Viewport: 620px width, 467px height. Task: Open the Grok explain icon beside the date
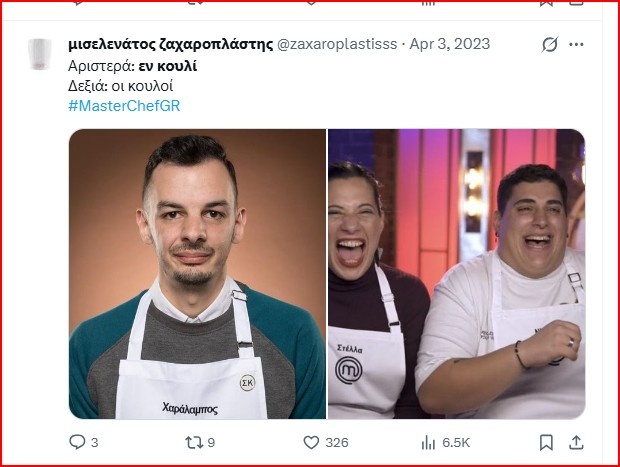pos(550,44)
